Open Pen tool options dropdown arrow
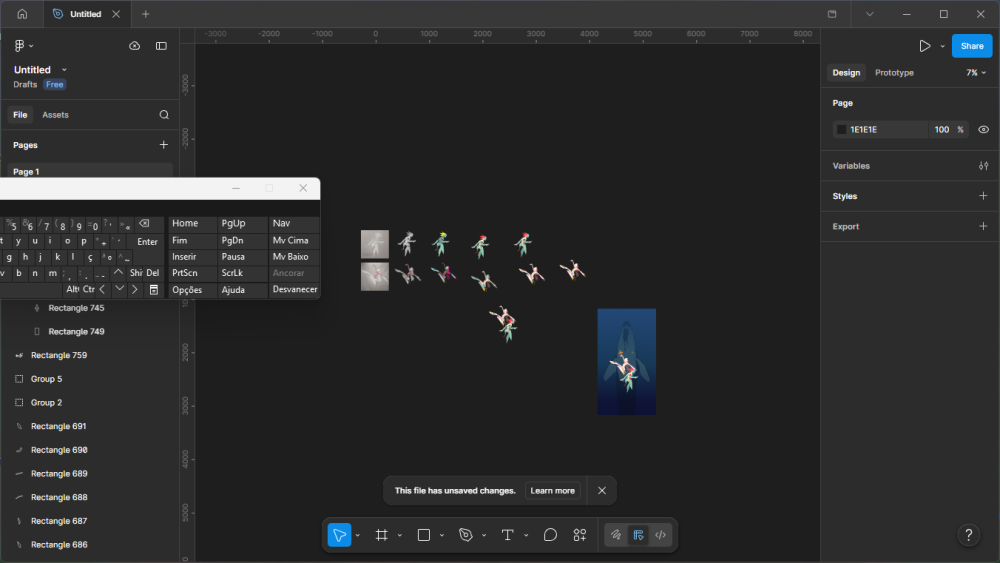1000x563 pixels. [x=484, y=535]
